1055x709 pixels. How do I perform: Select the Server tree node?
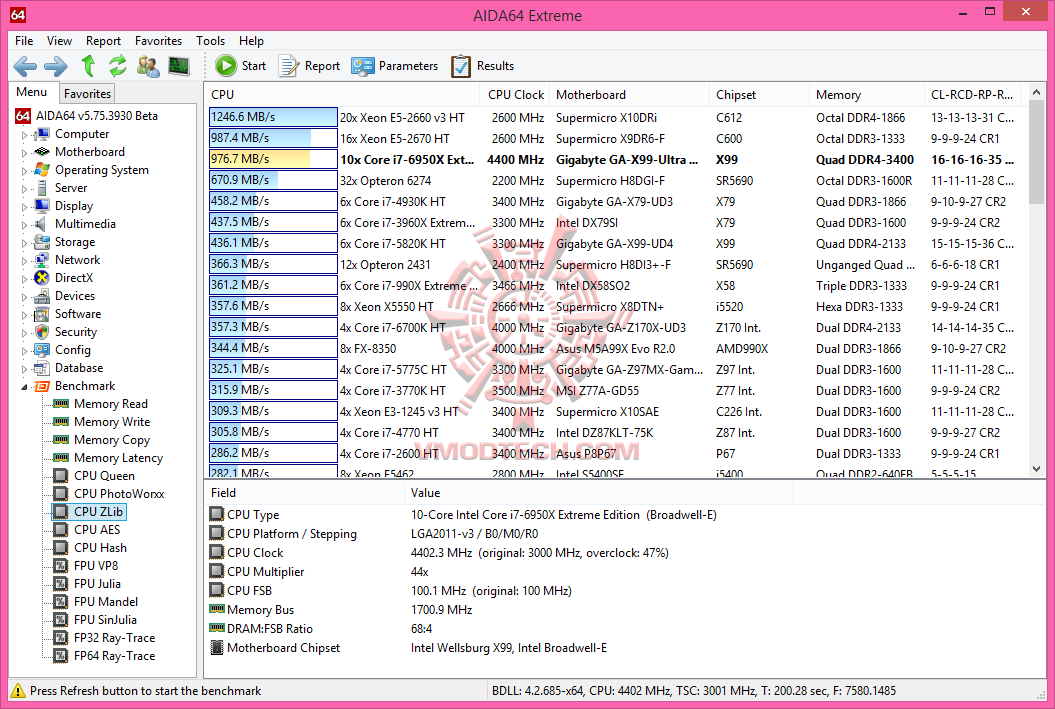71,188
